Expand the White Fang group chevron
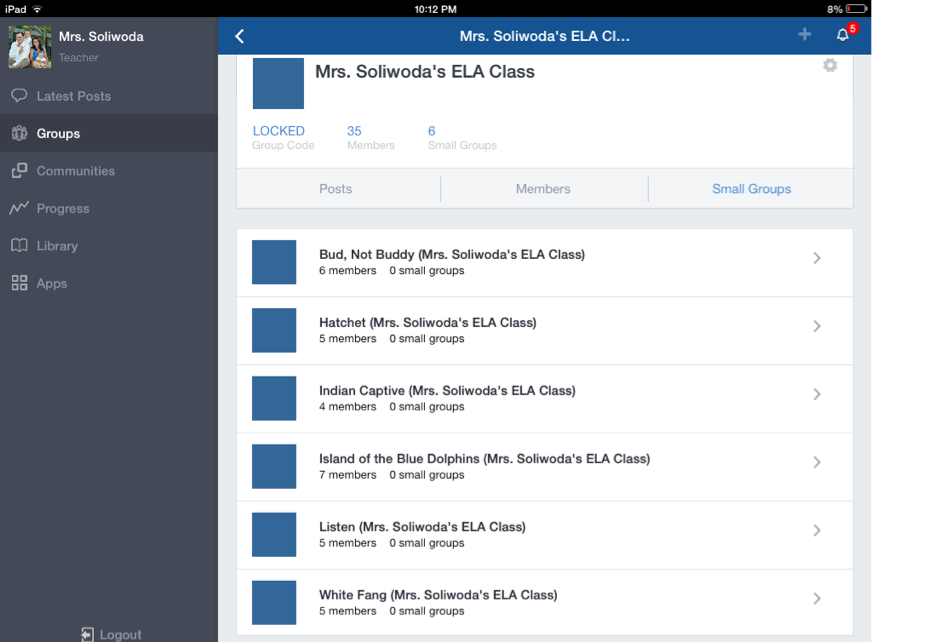Image resolution: width=941 pixels, height=642 pixels. click(816, 598)
